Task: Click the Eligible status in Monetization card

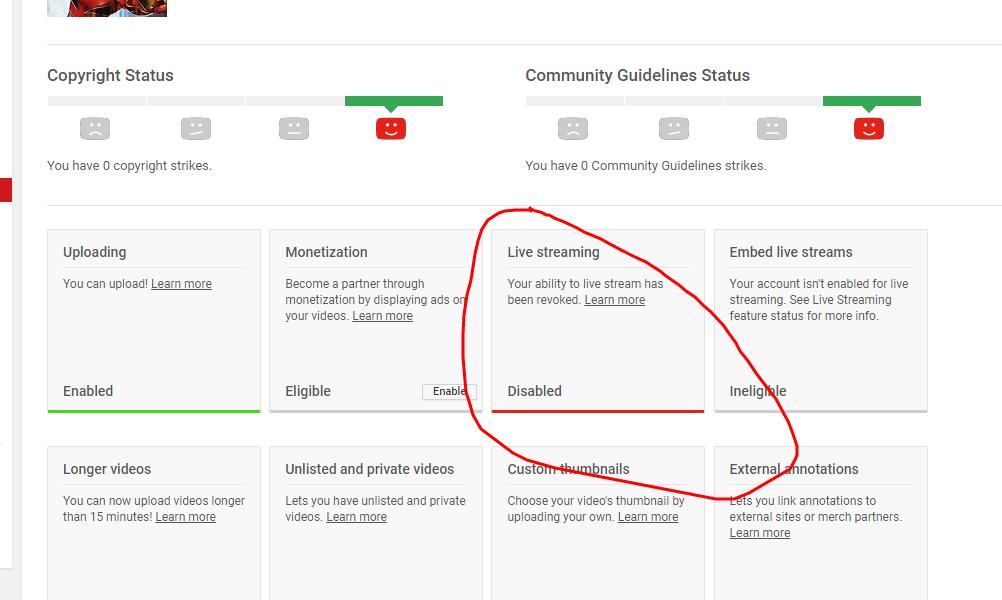Action: [x=308, y=391]
